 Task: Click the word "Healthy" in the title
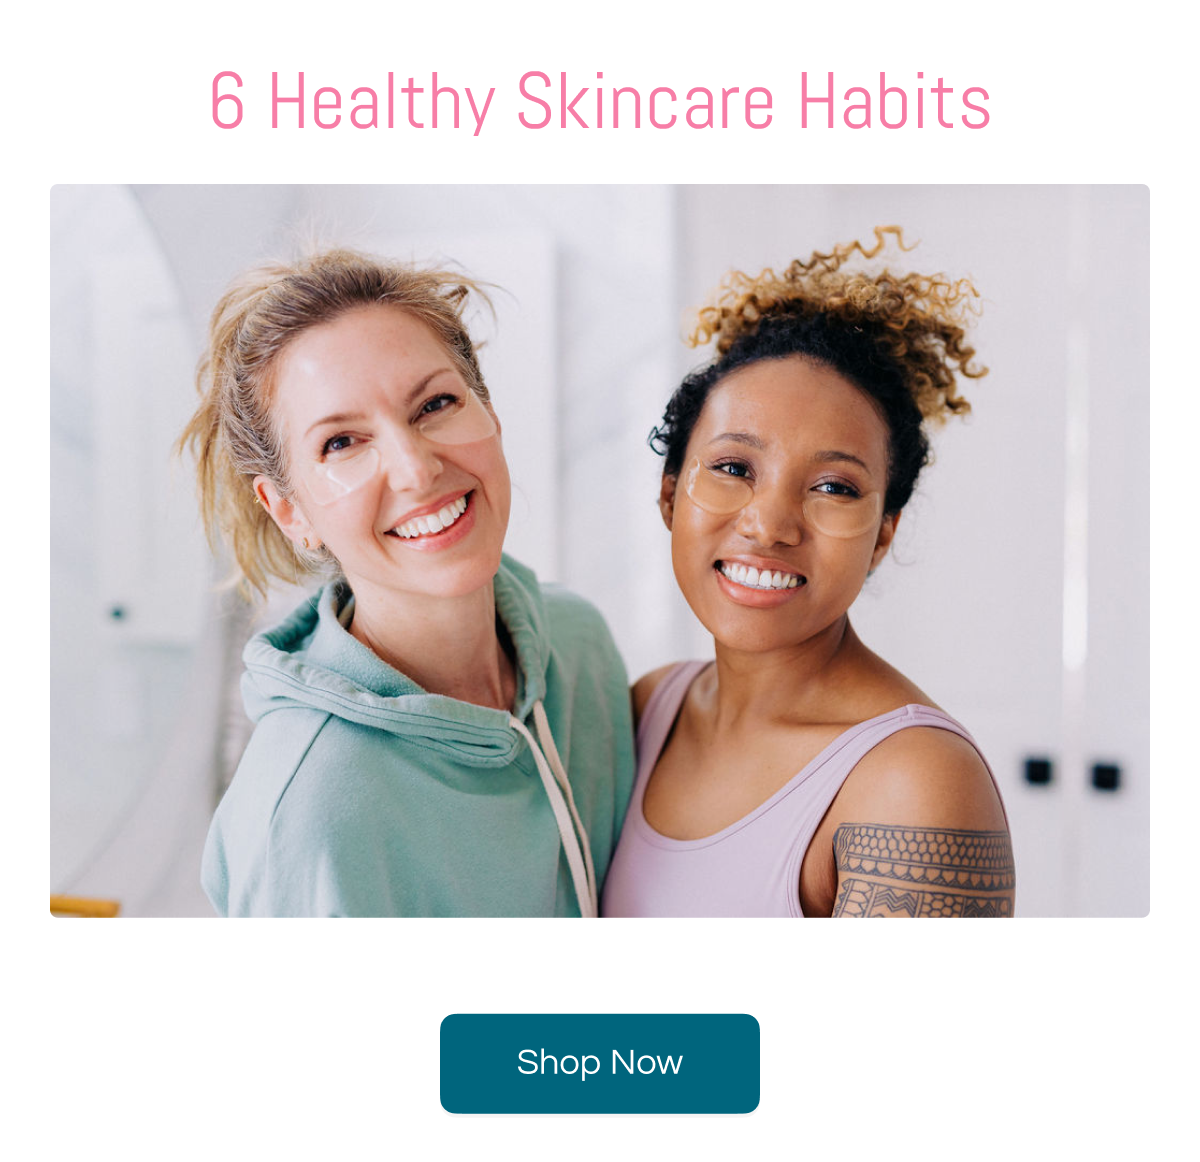pos(382,102)
